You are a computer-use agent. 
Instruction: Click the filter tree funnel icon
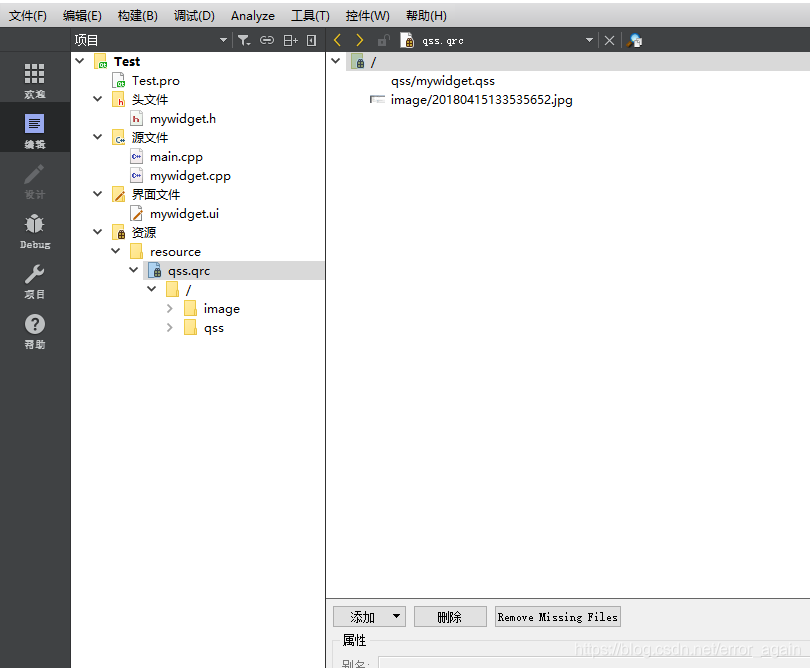[244, 40]
